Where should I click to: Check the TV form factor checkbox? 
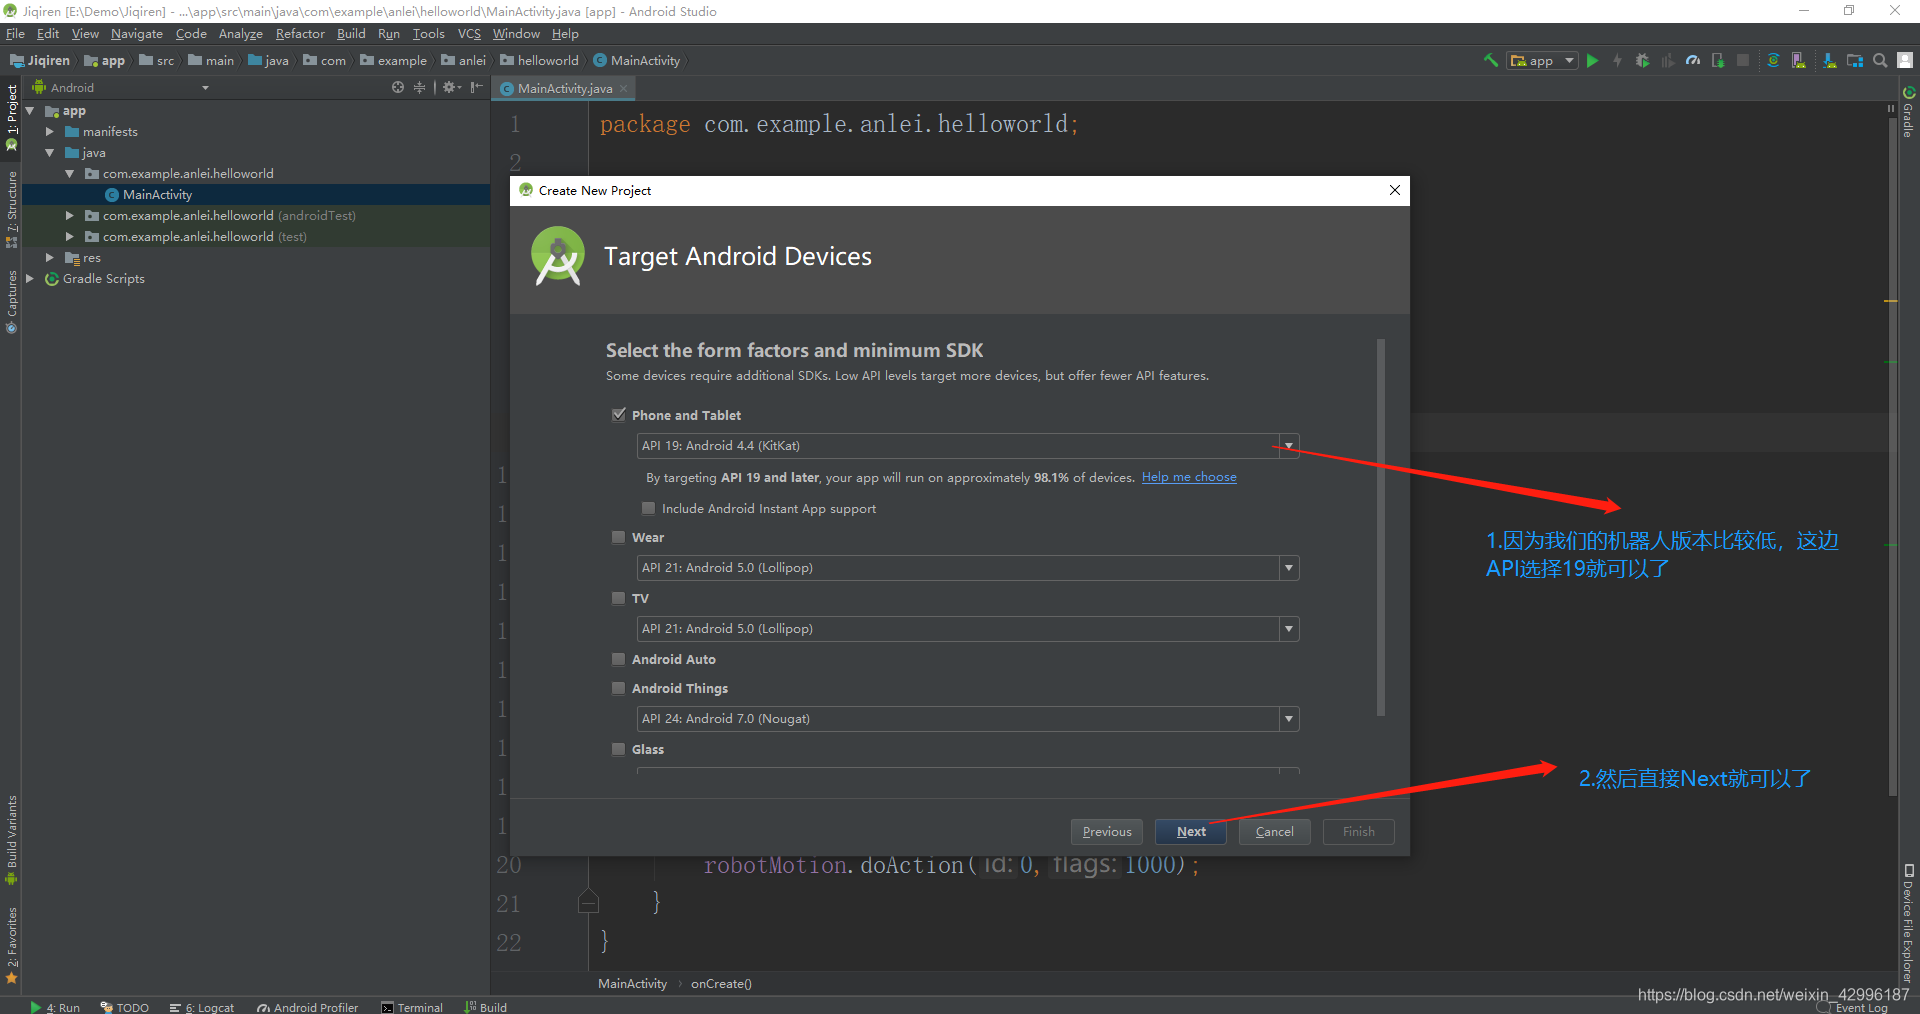point(619,598)
